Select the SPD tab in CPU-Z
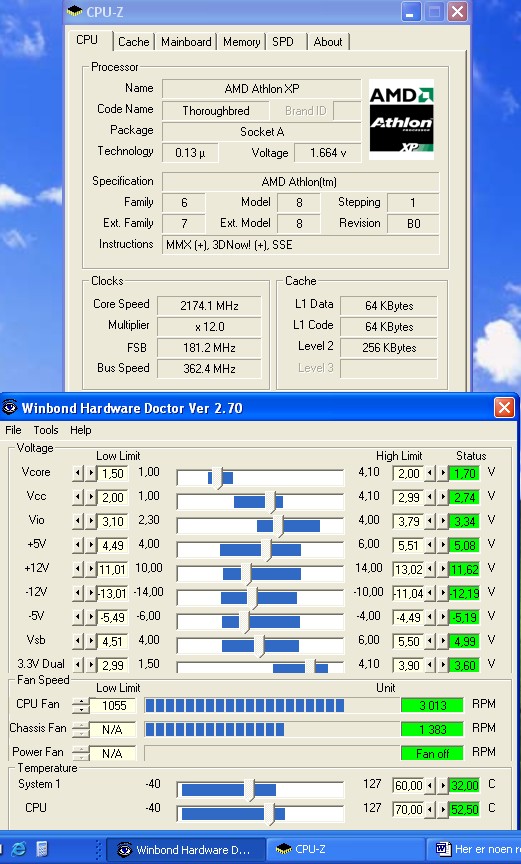521x864 pixels. (x=283, y=42)
